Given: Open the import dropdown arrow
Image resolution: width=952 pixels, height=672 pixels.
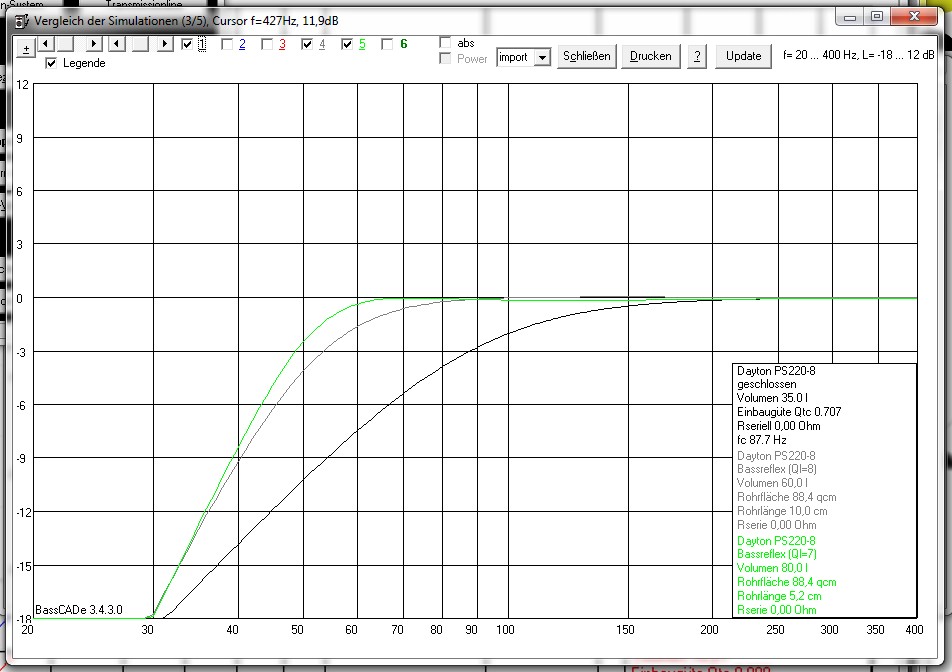Looking at the screenshot, I should [543, 58].
